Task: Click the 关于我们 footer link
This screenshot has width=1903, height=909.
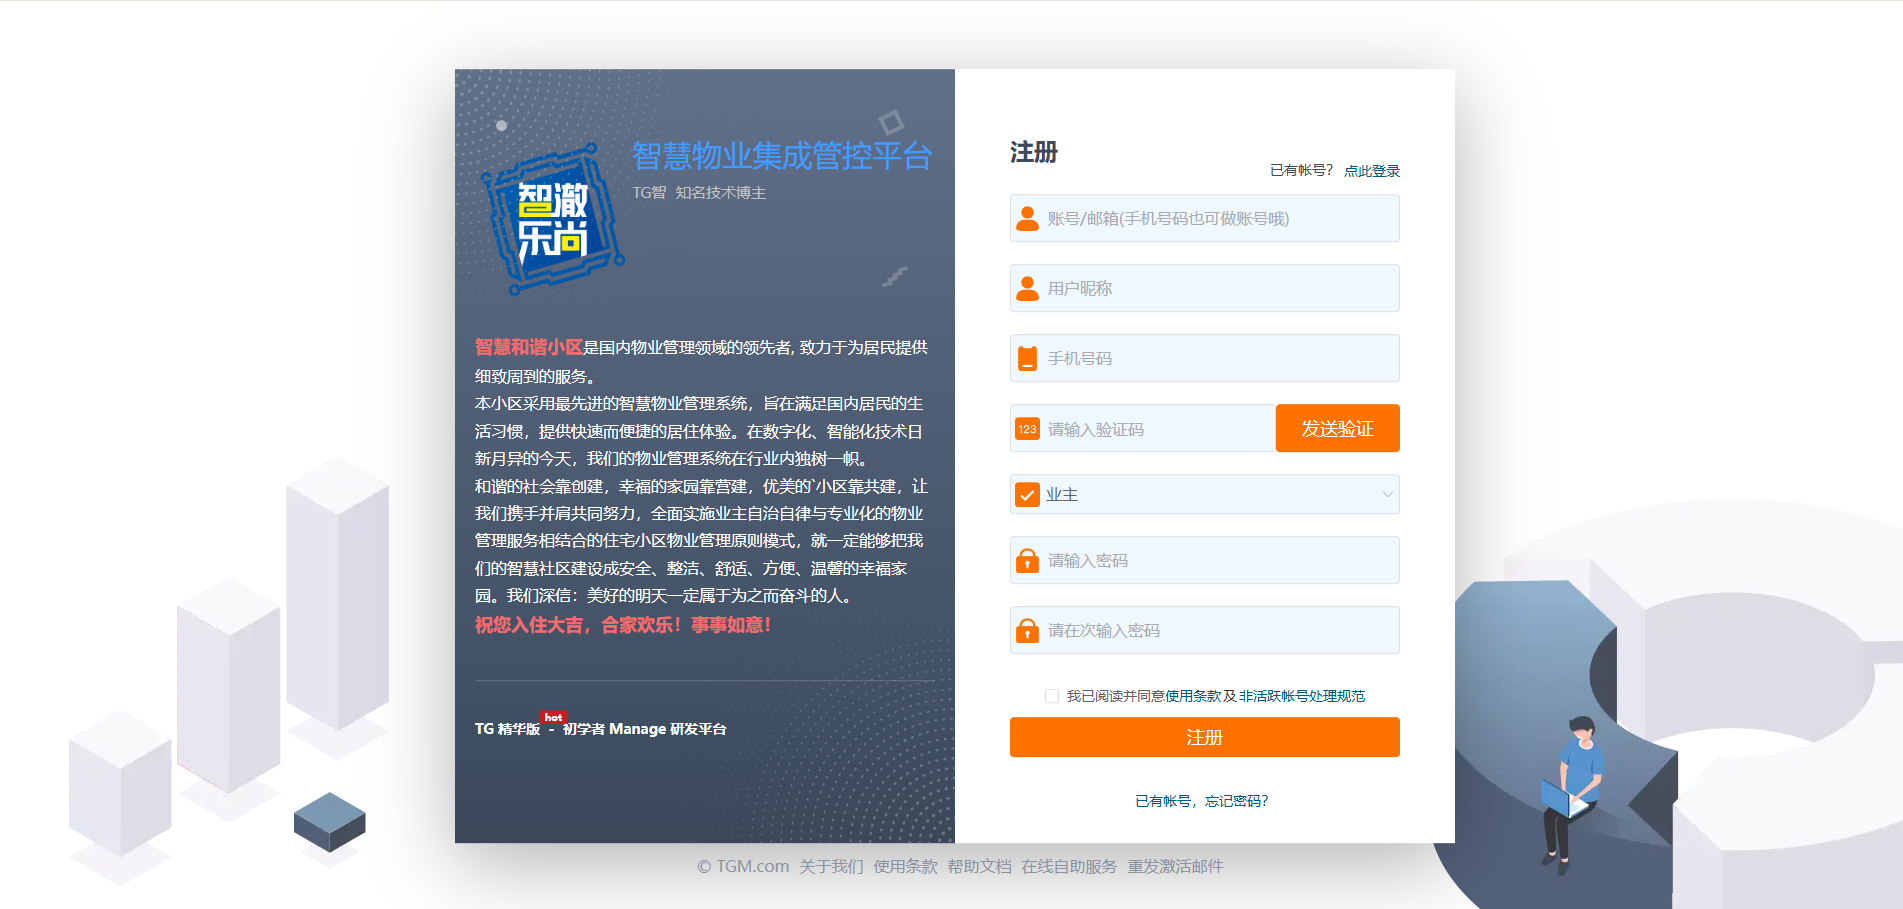Action: click(x=830, y=866)
